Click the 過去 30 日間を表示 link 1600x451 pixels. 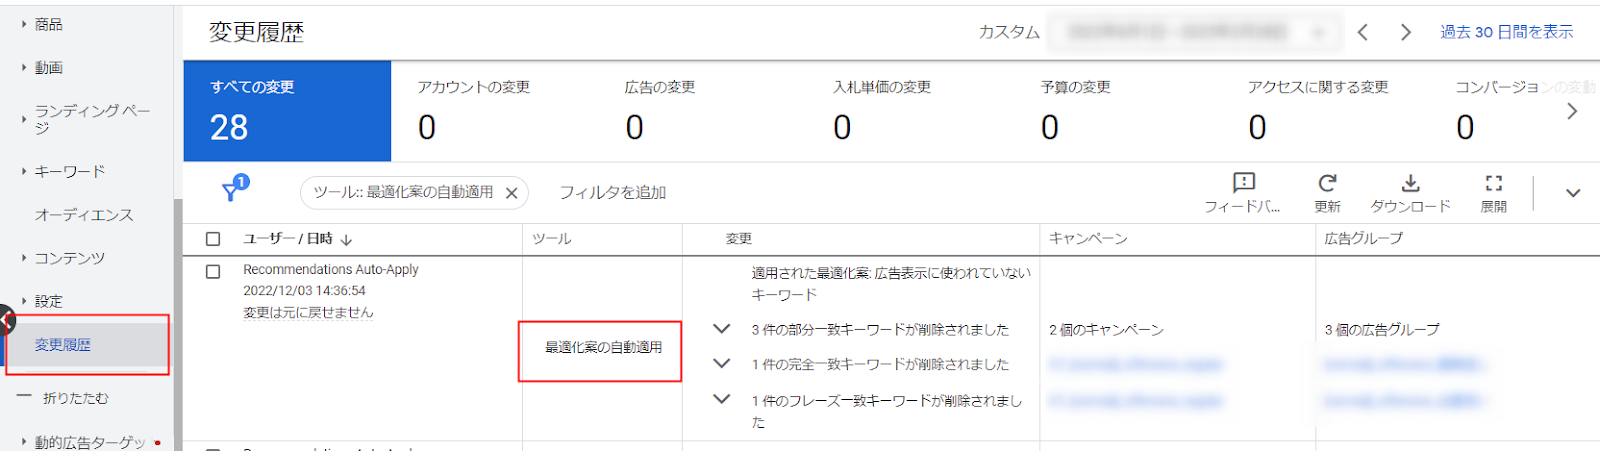point(1506,32)
